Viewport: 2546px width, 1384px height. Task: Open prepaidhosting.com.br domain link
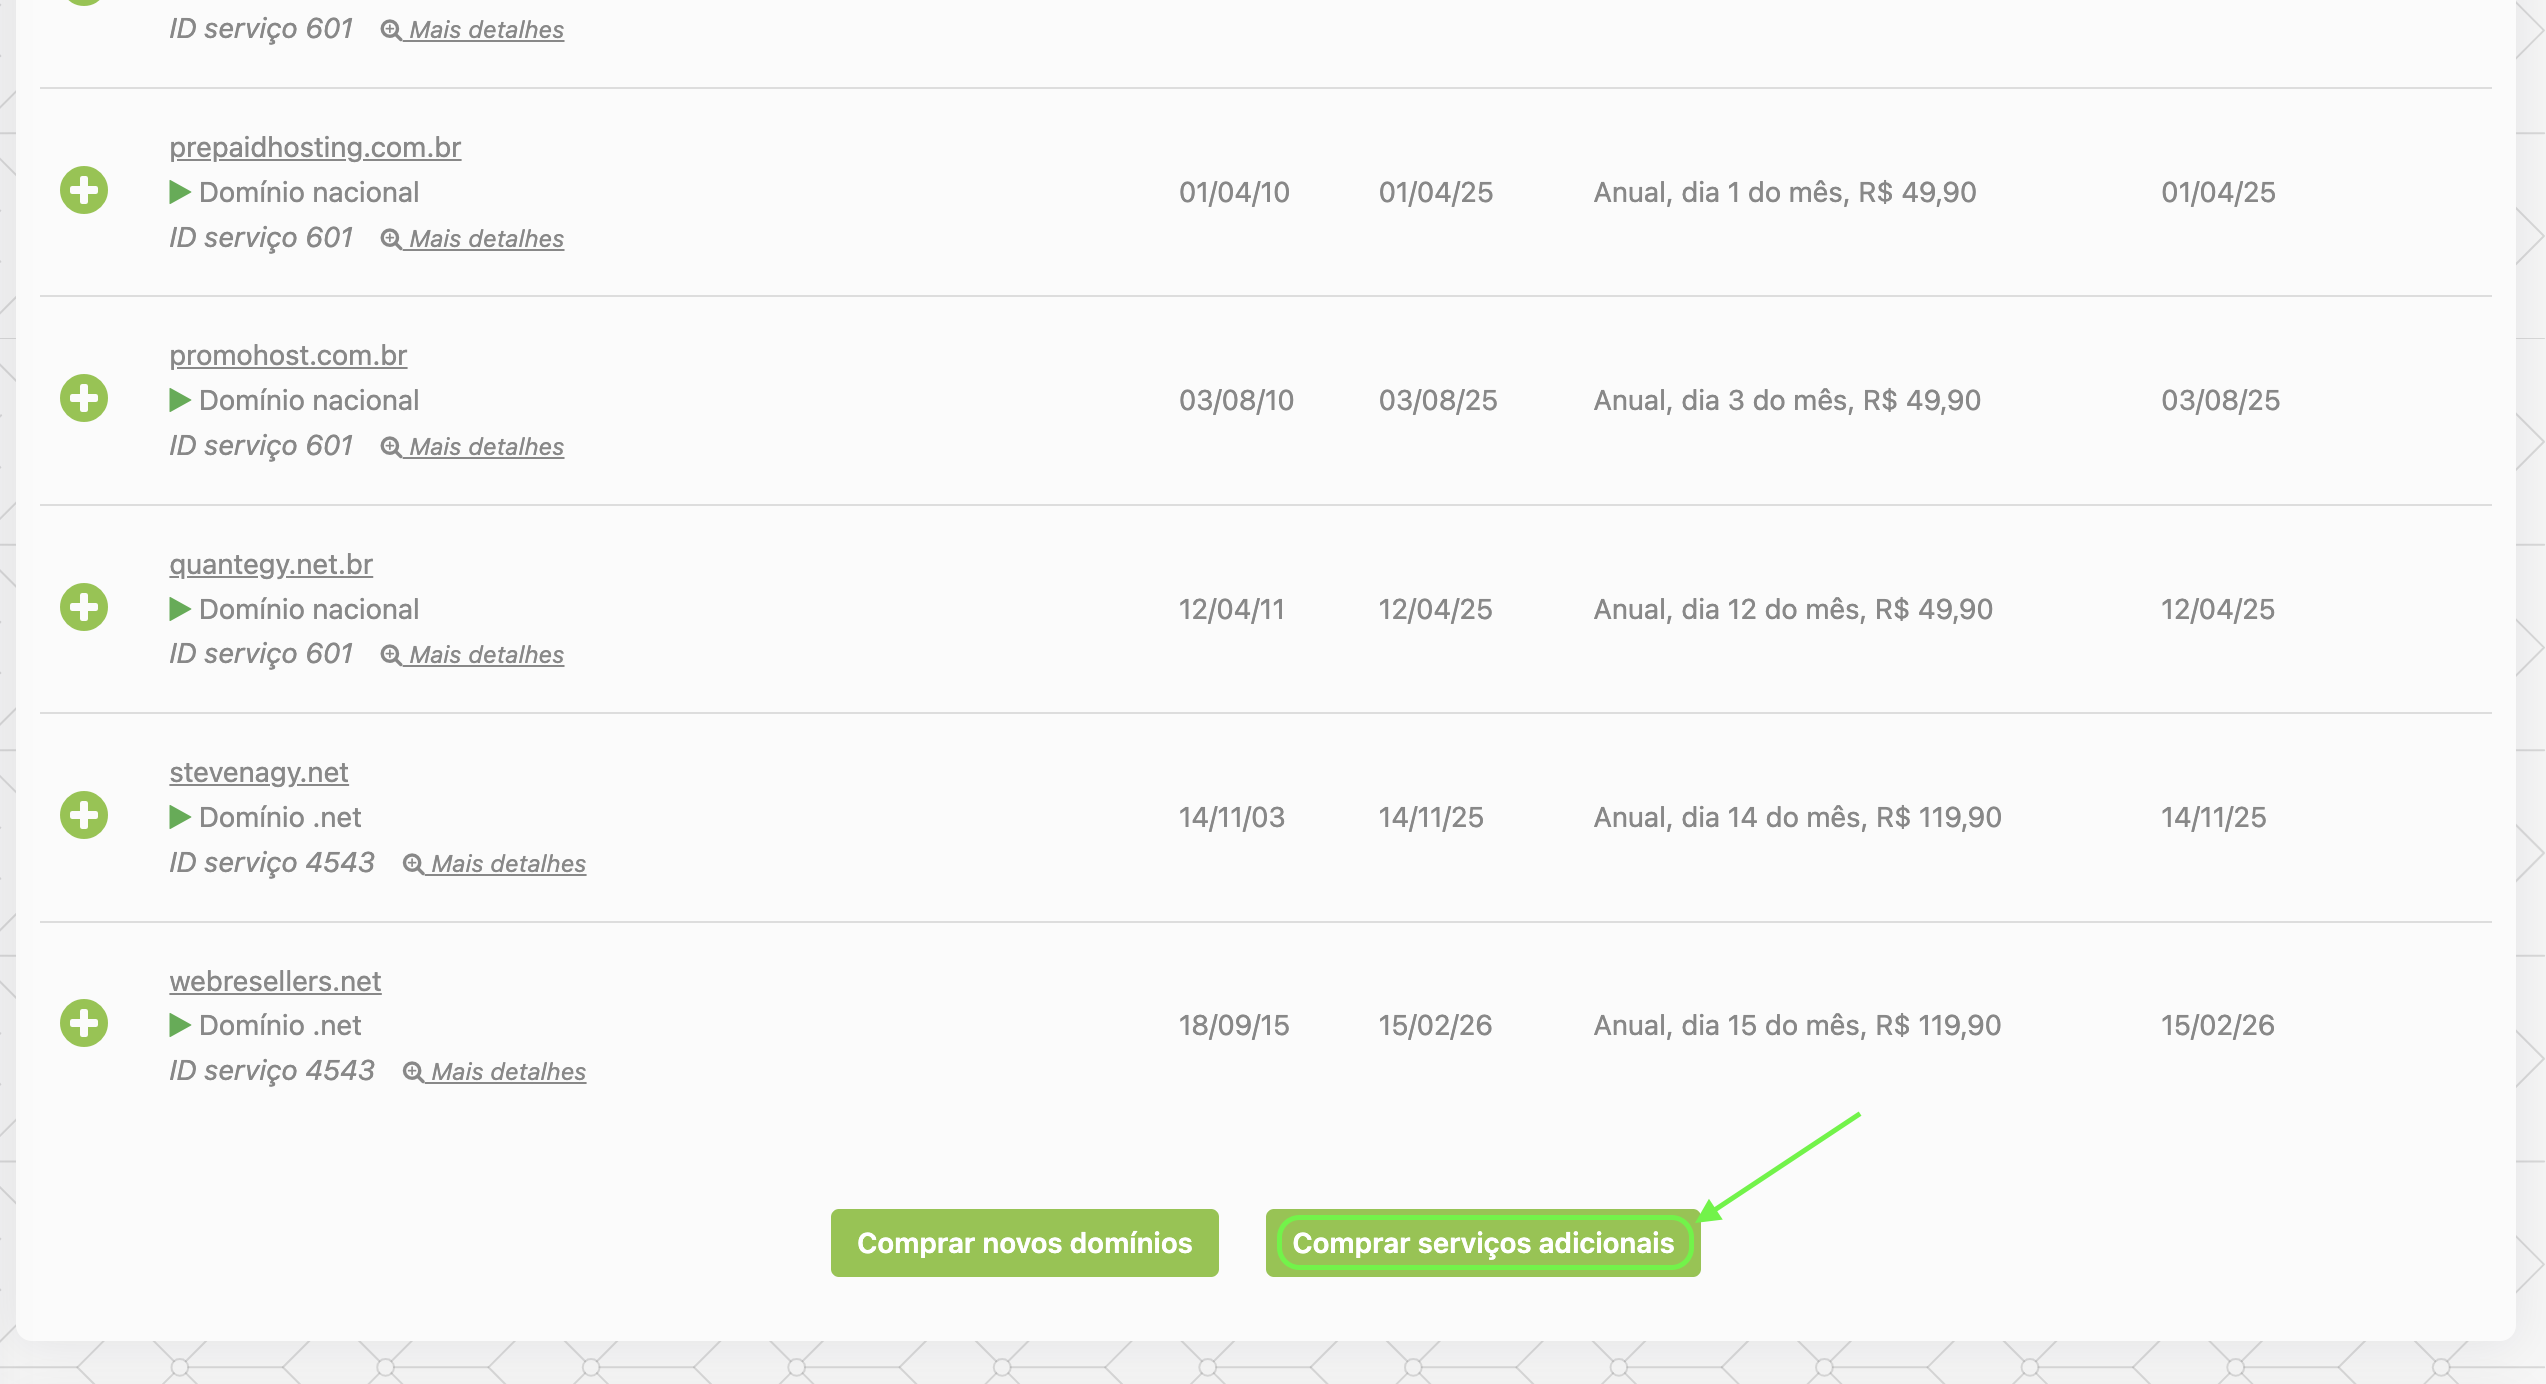point(315,147)
